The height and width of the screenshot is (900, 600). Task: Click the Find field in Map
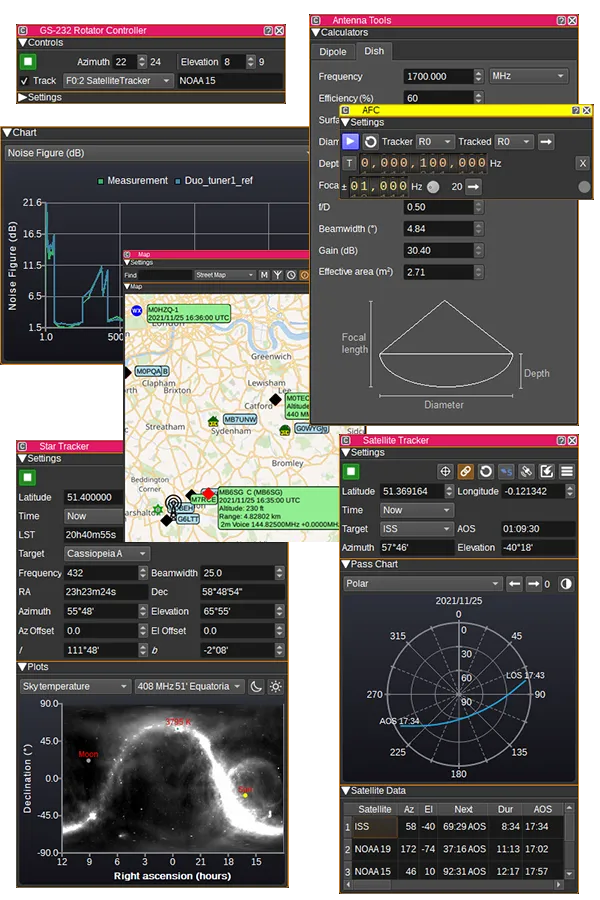165,276
